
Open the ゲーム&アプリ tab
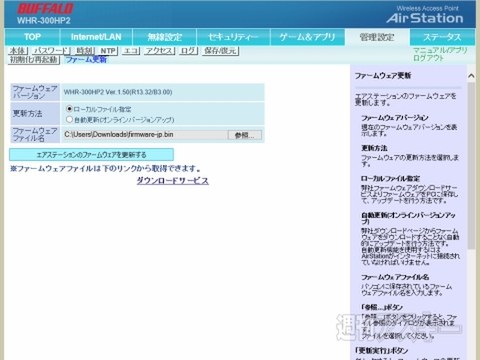(x=307, y=37)
